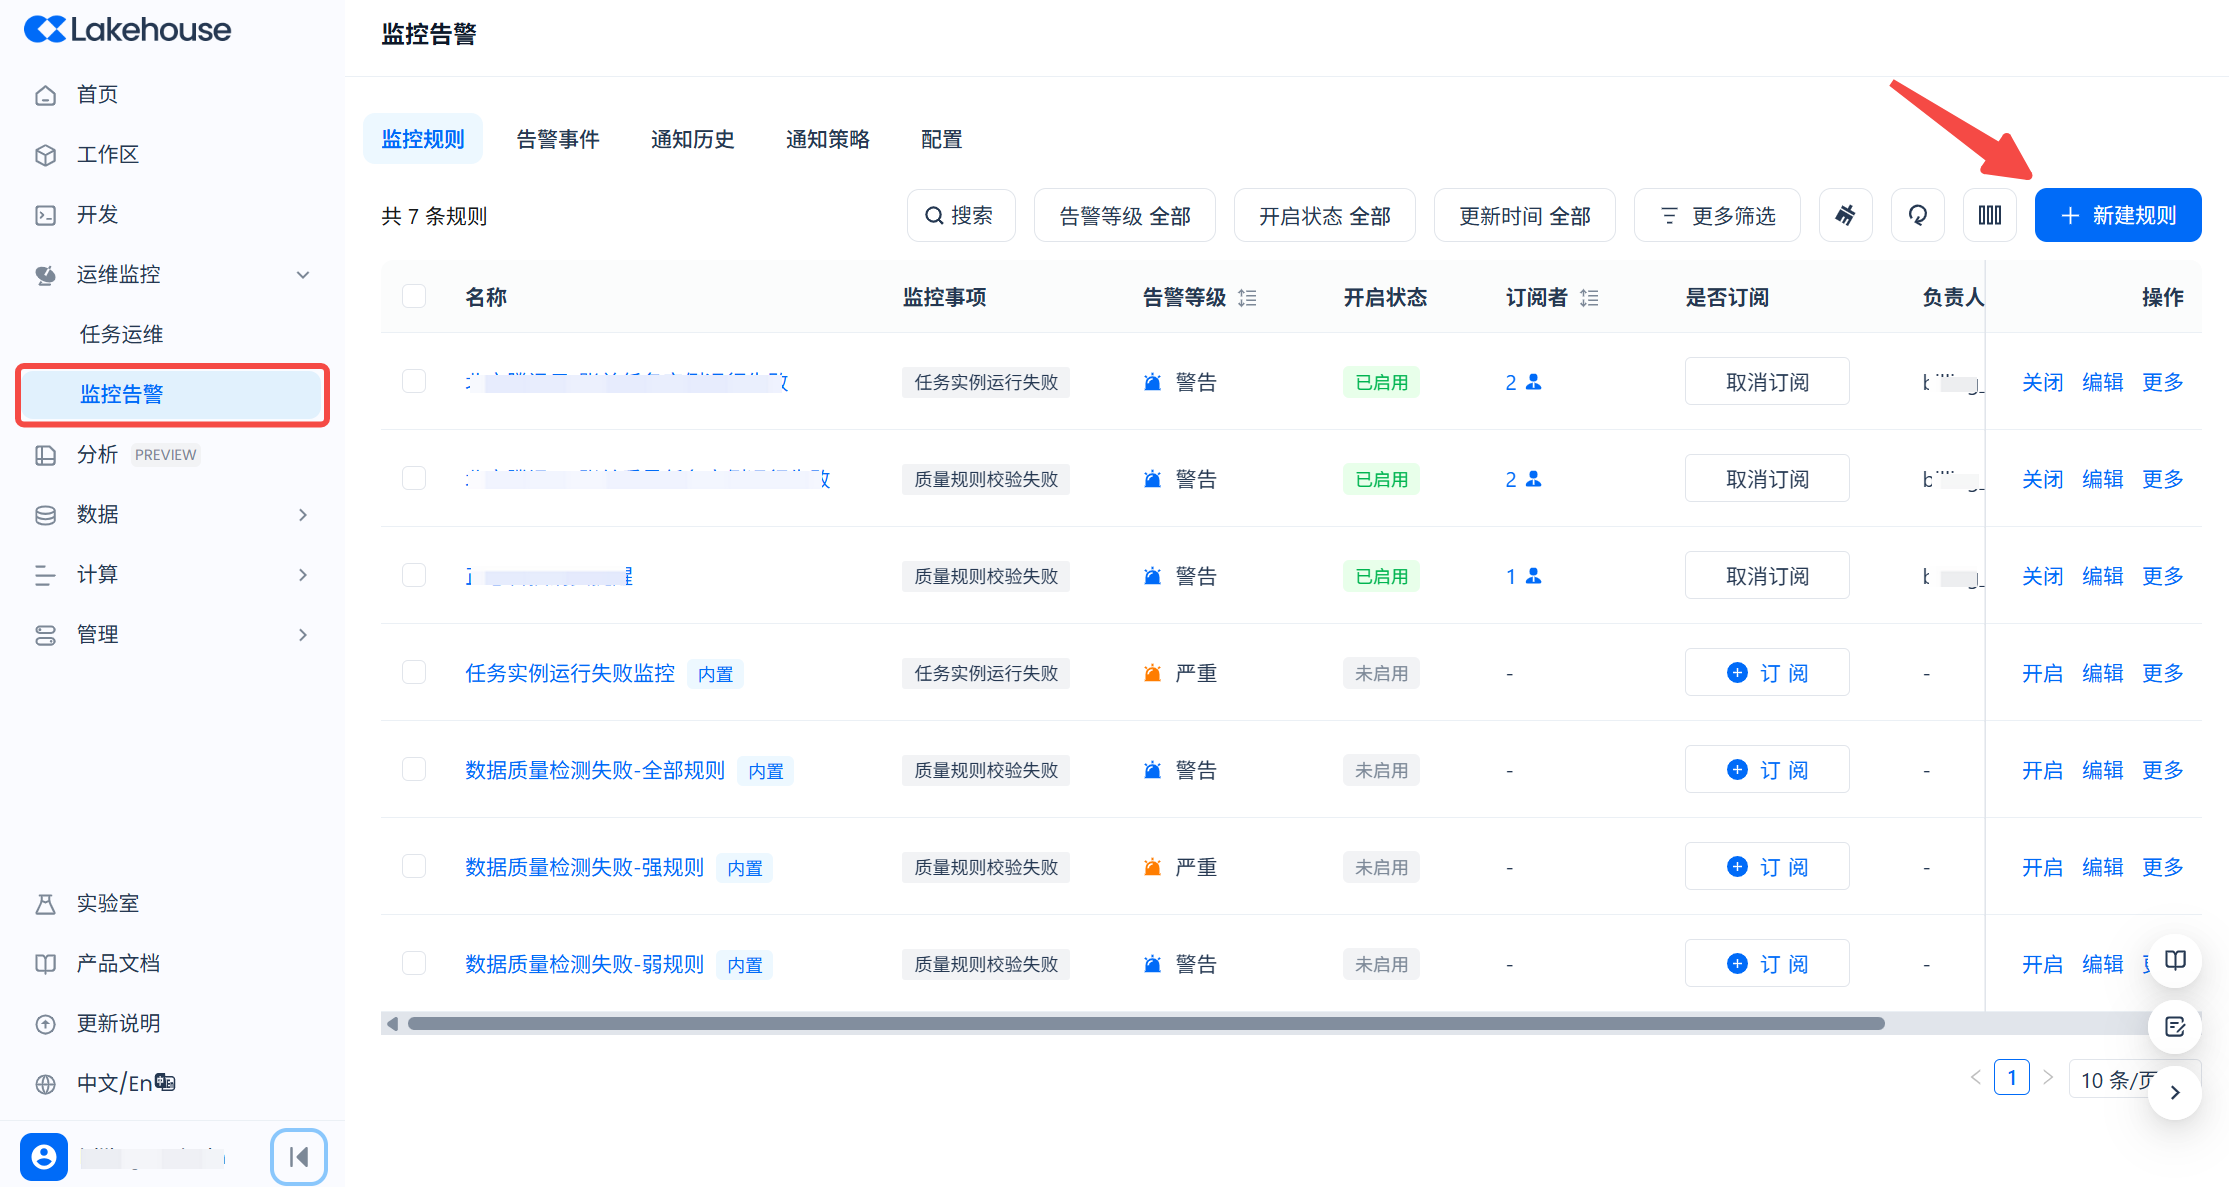Switch to the 告警事件 tab
The image size is (2229, 1187).
[557, 139]
